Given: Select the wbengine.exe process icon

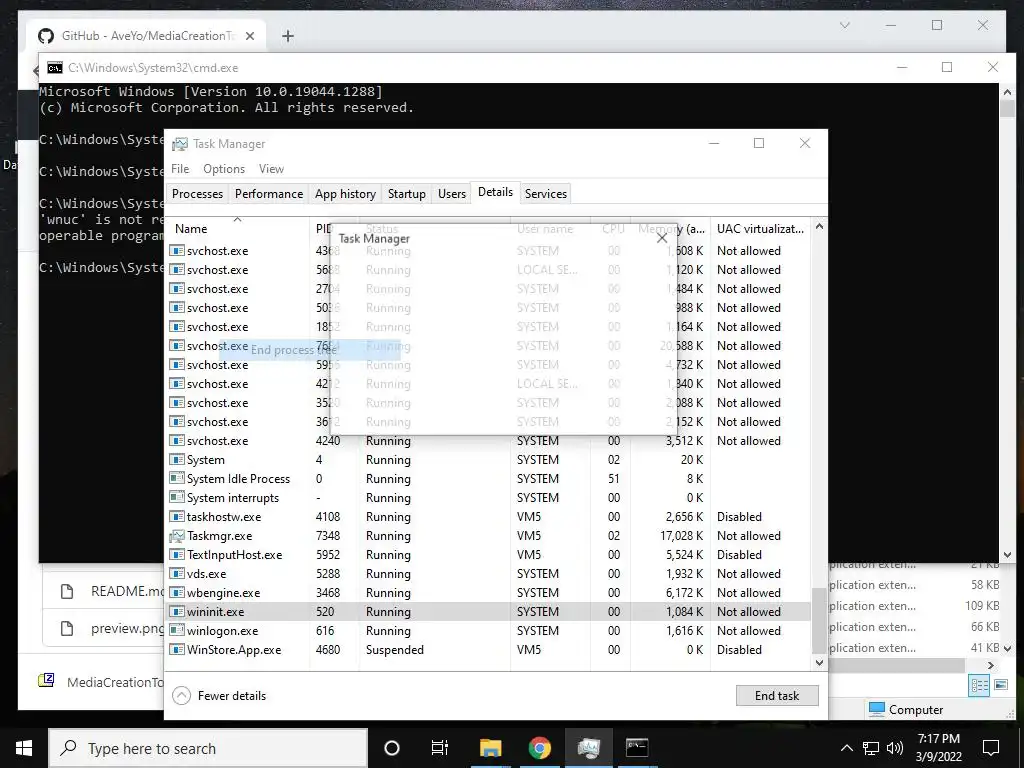Looking at the screenshot, I should pos(176,593).
